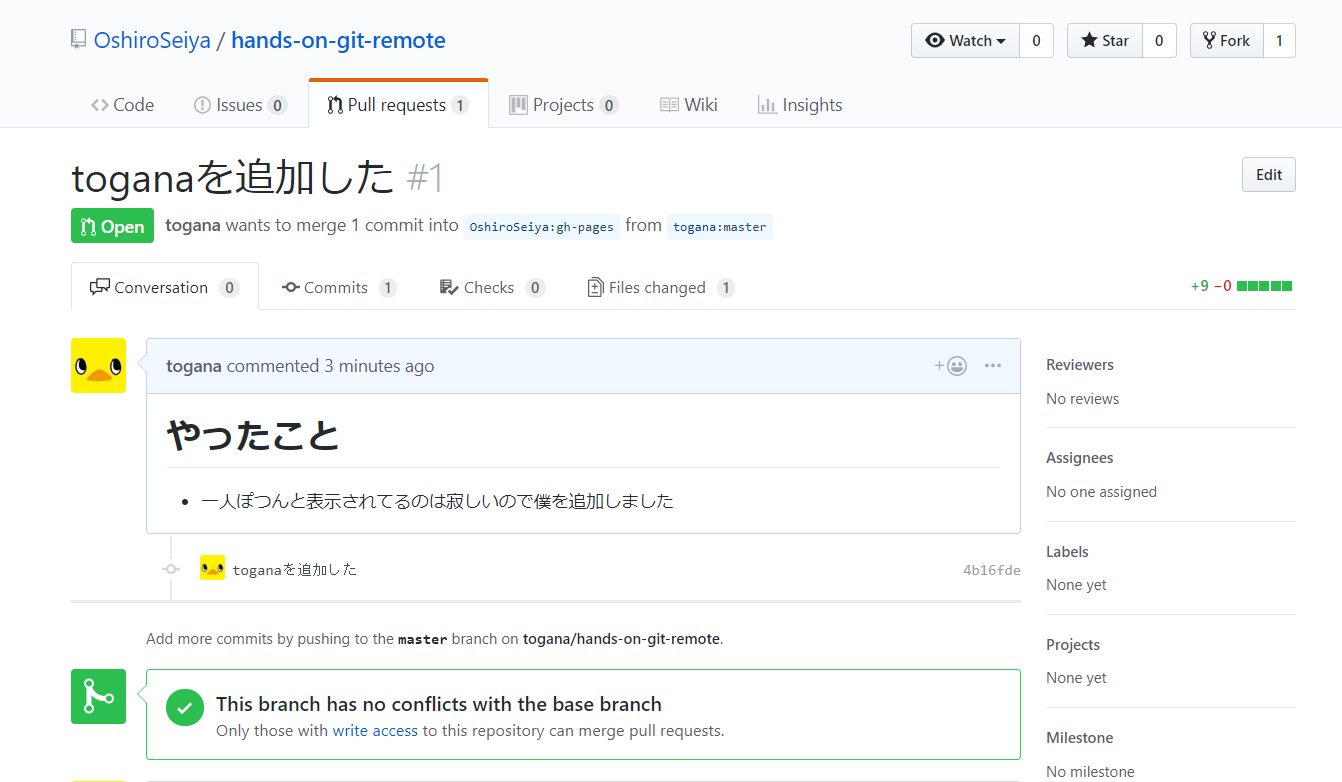This screenshot has width=1342, height=782.
Task: Click the OshiroSeiya:gh-pages base branch label
Action: click(541, 227)
